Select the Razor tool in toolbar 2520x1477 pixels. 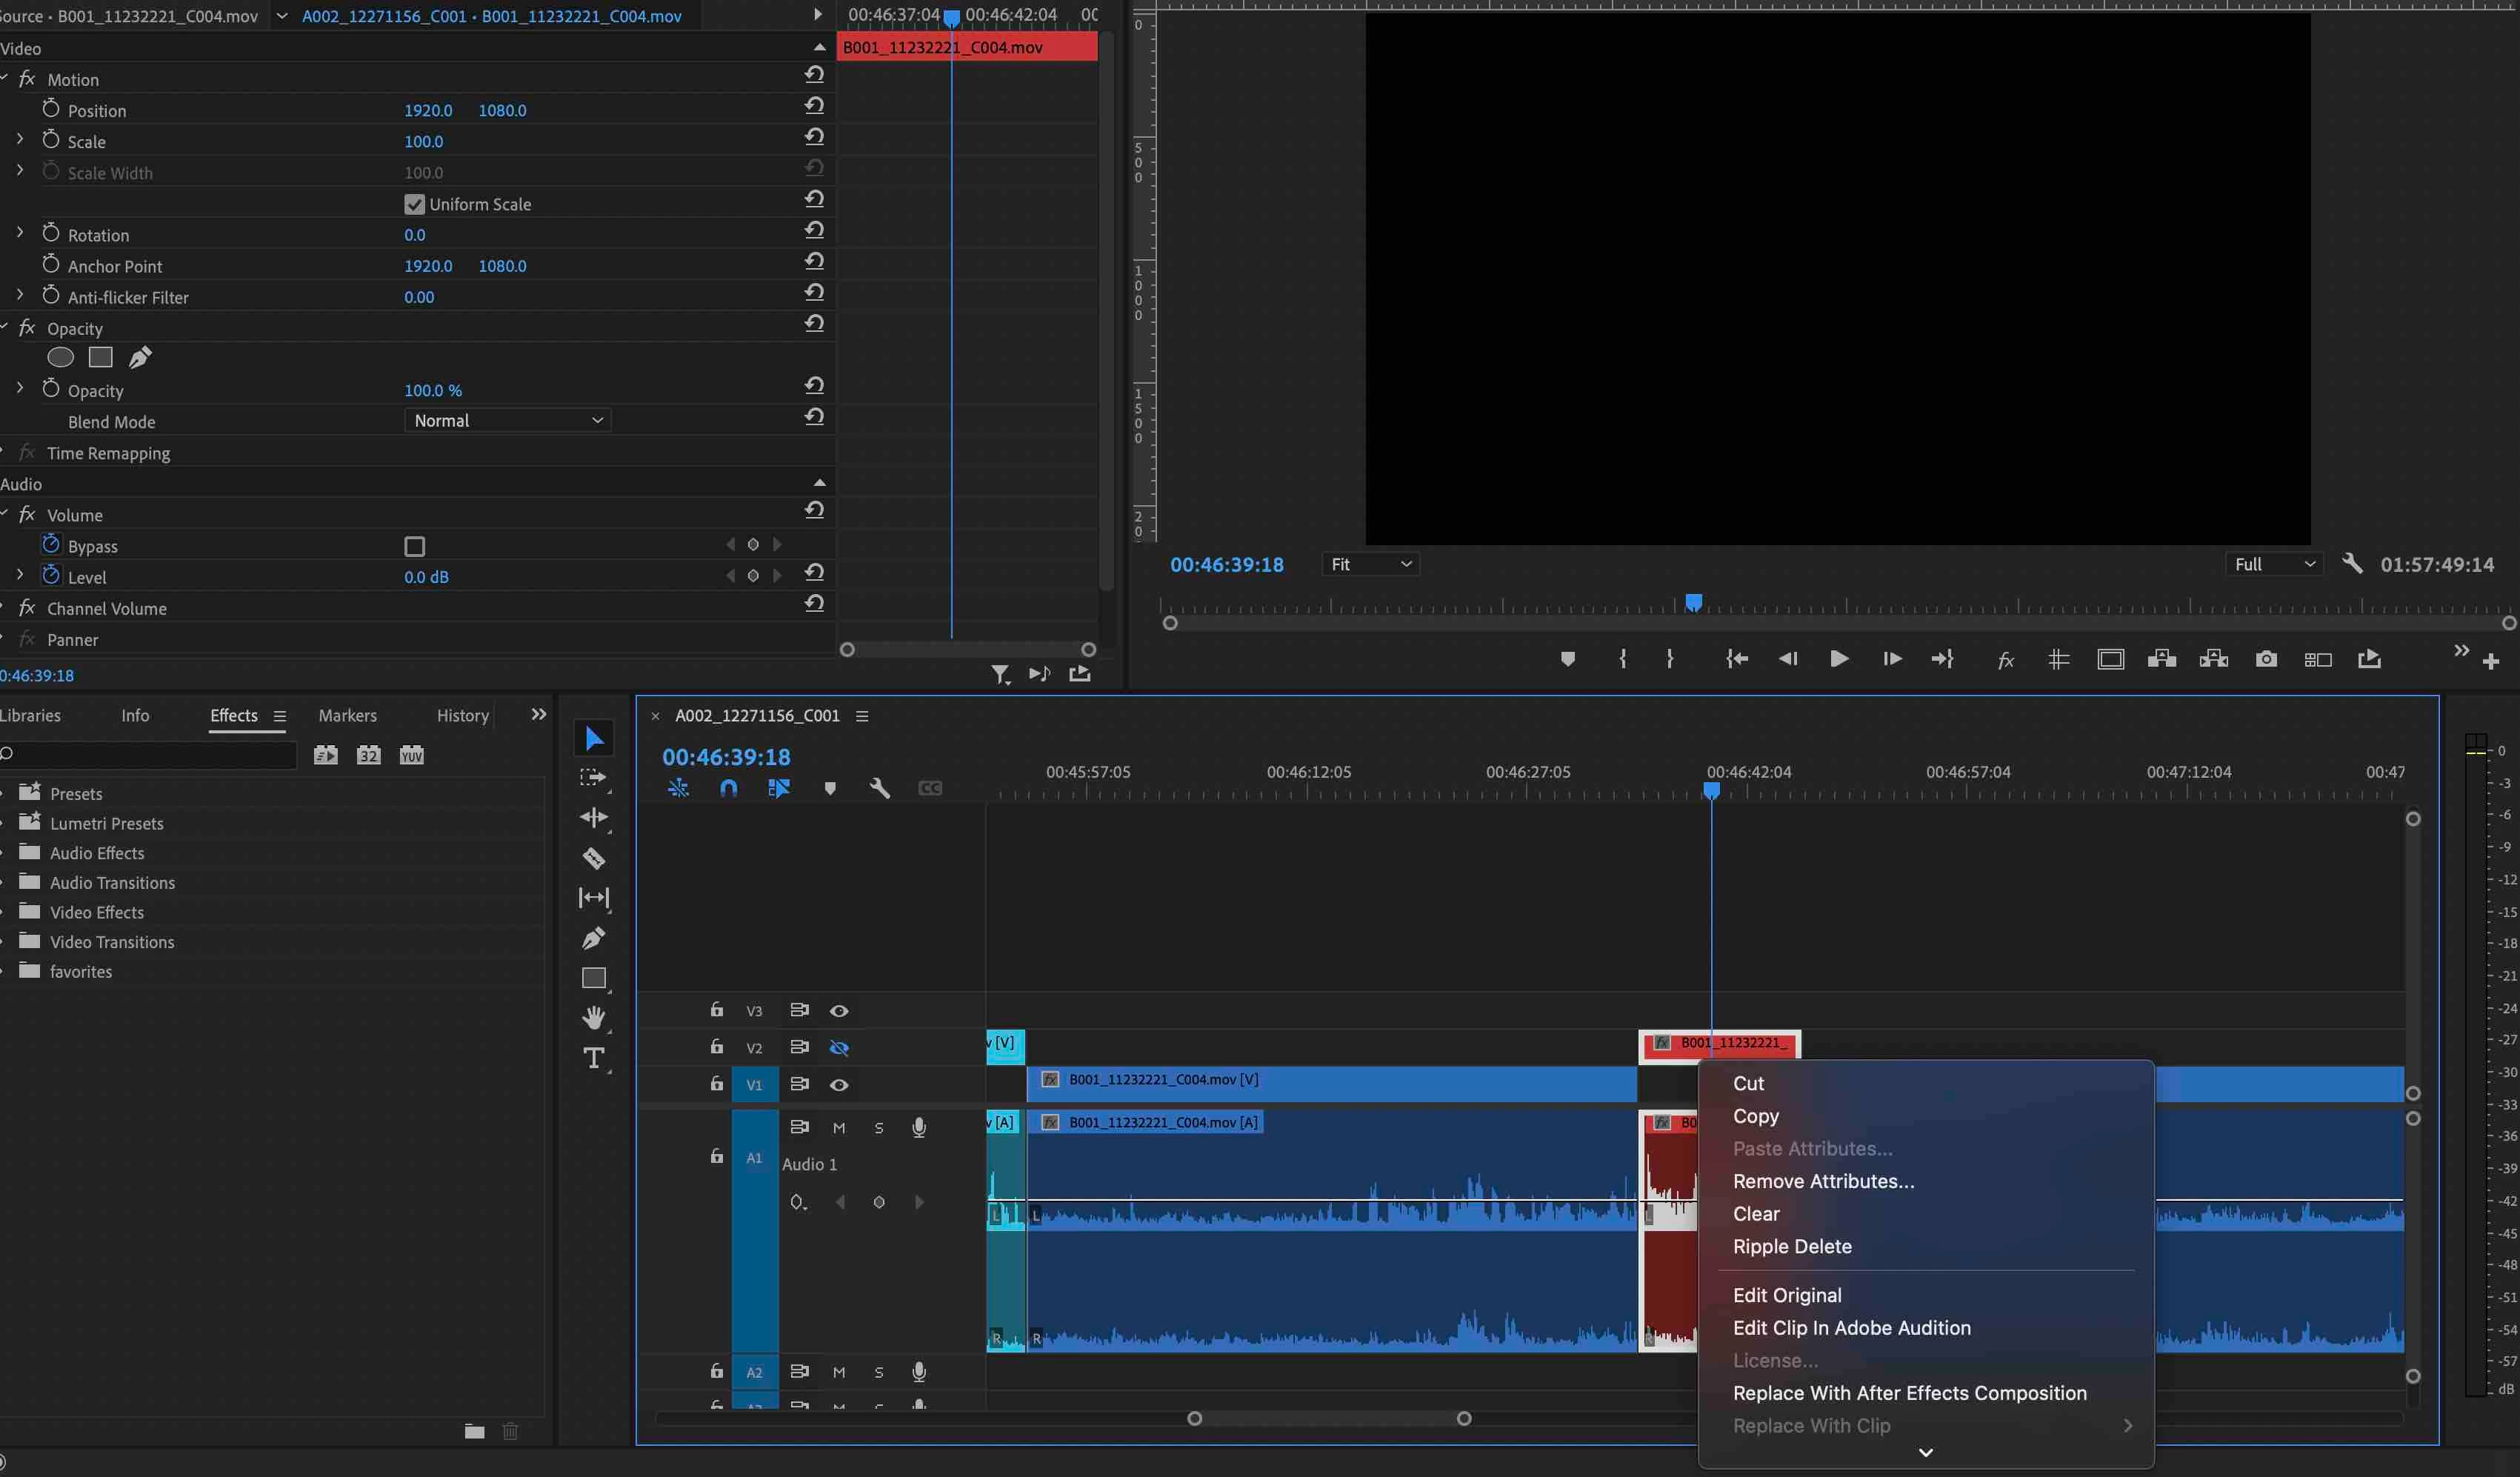[593, 858]
